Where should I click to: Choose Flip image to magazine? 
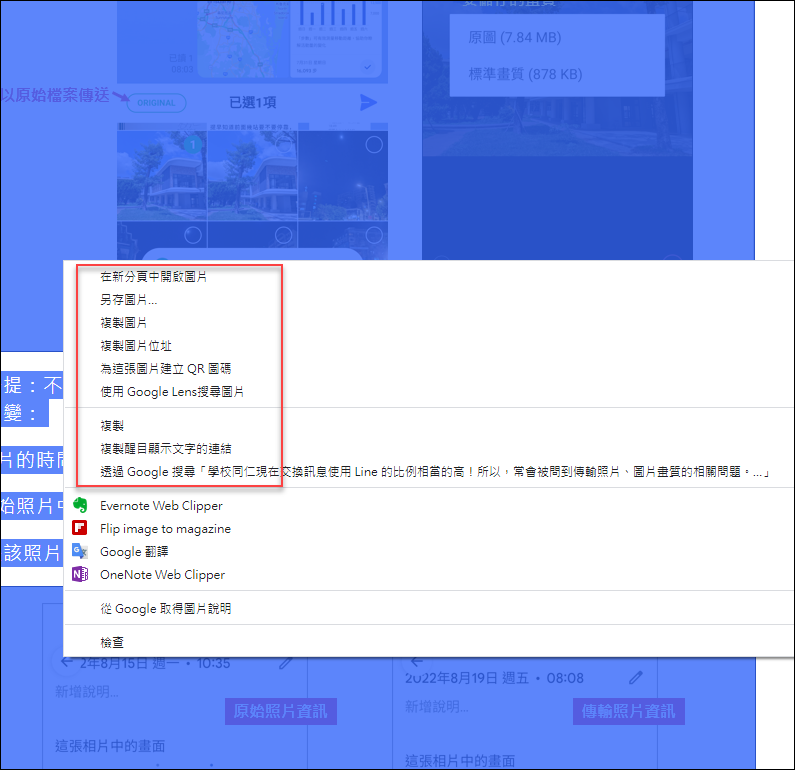(x=165, y=529)
